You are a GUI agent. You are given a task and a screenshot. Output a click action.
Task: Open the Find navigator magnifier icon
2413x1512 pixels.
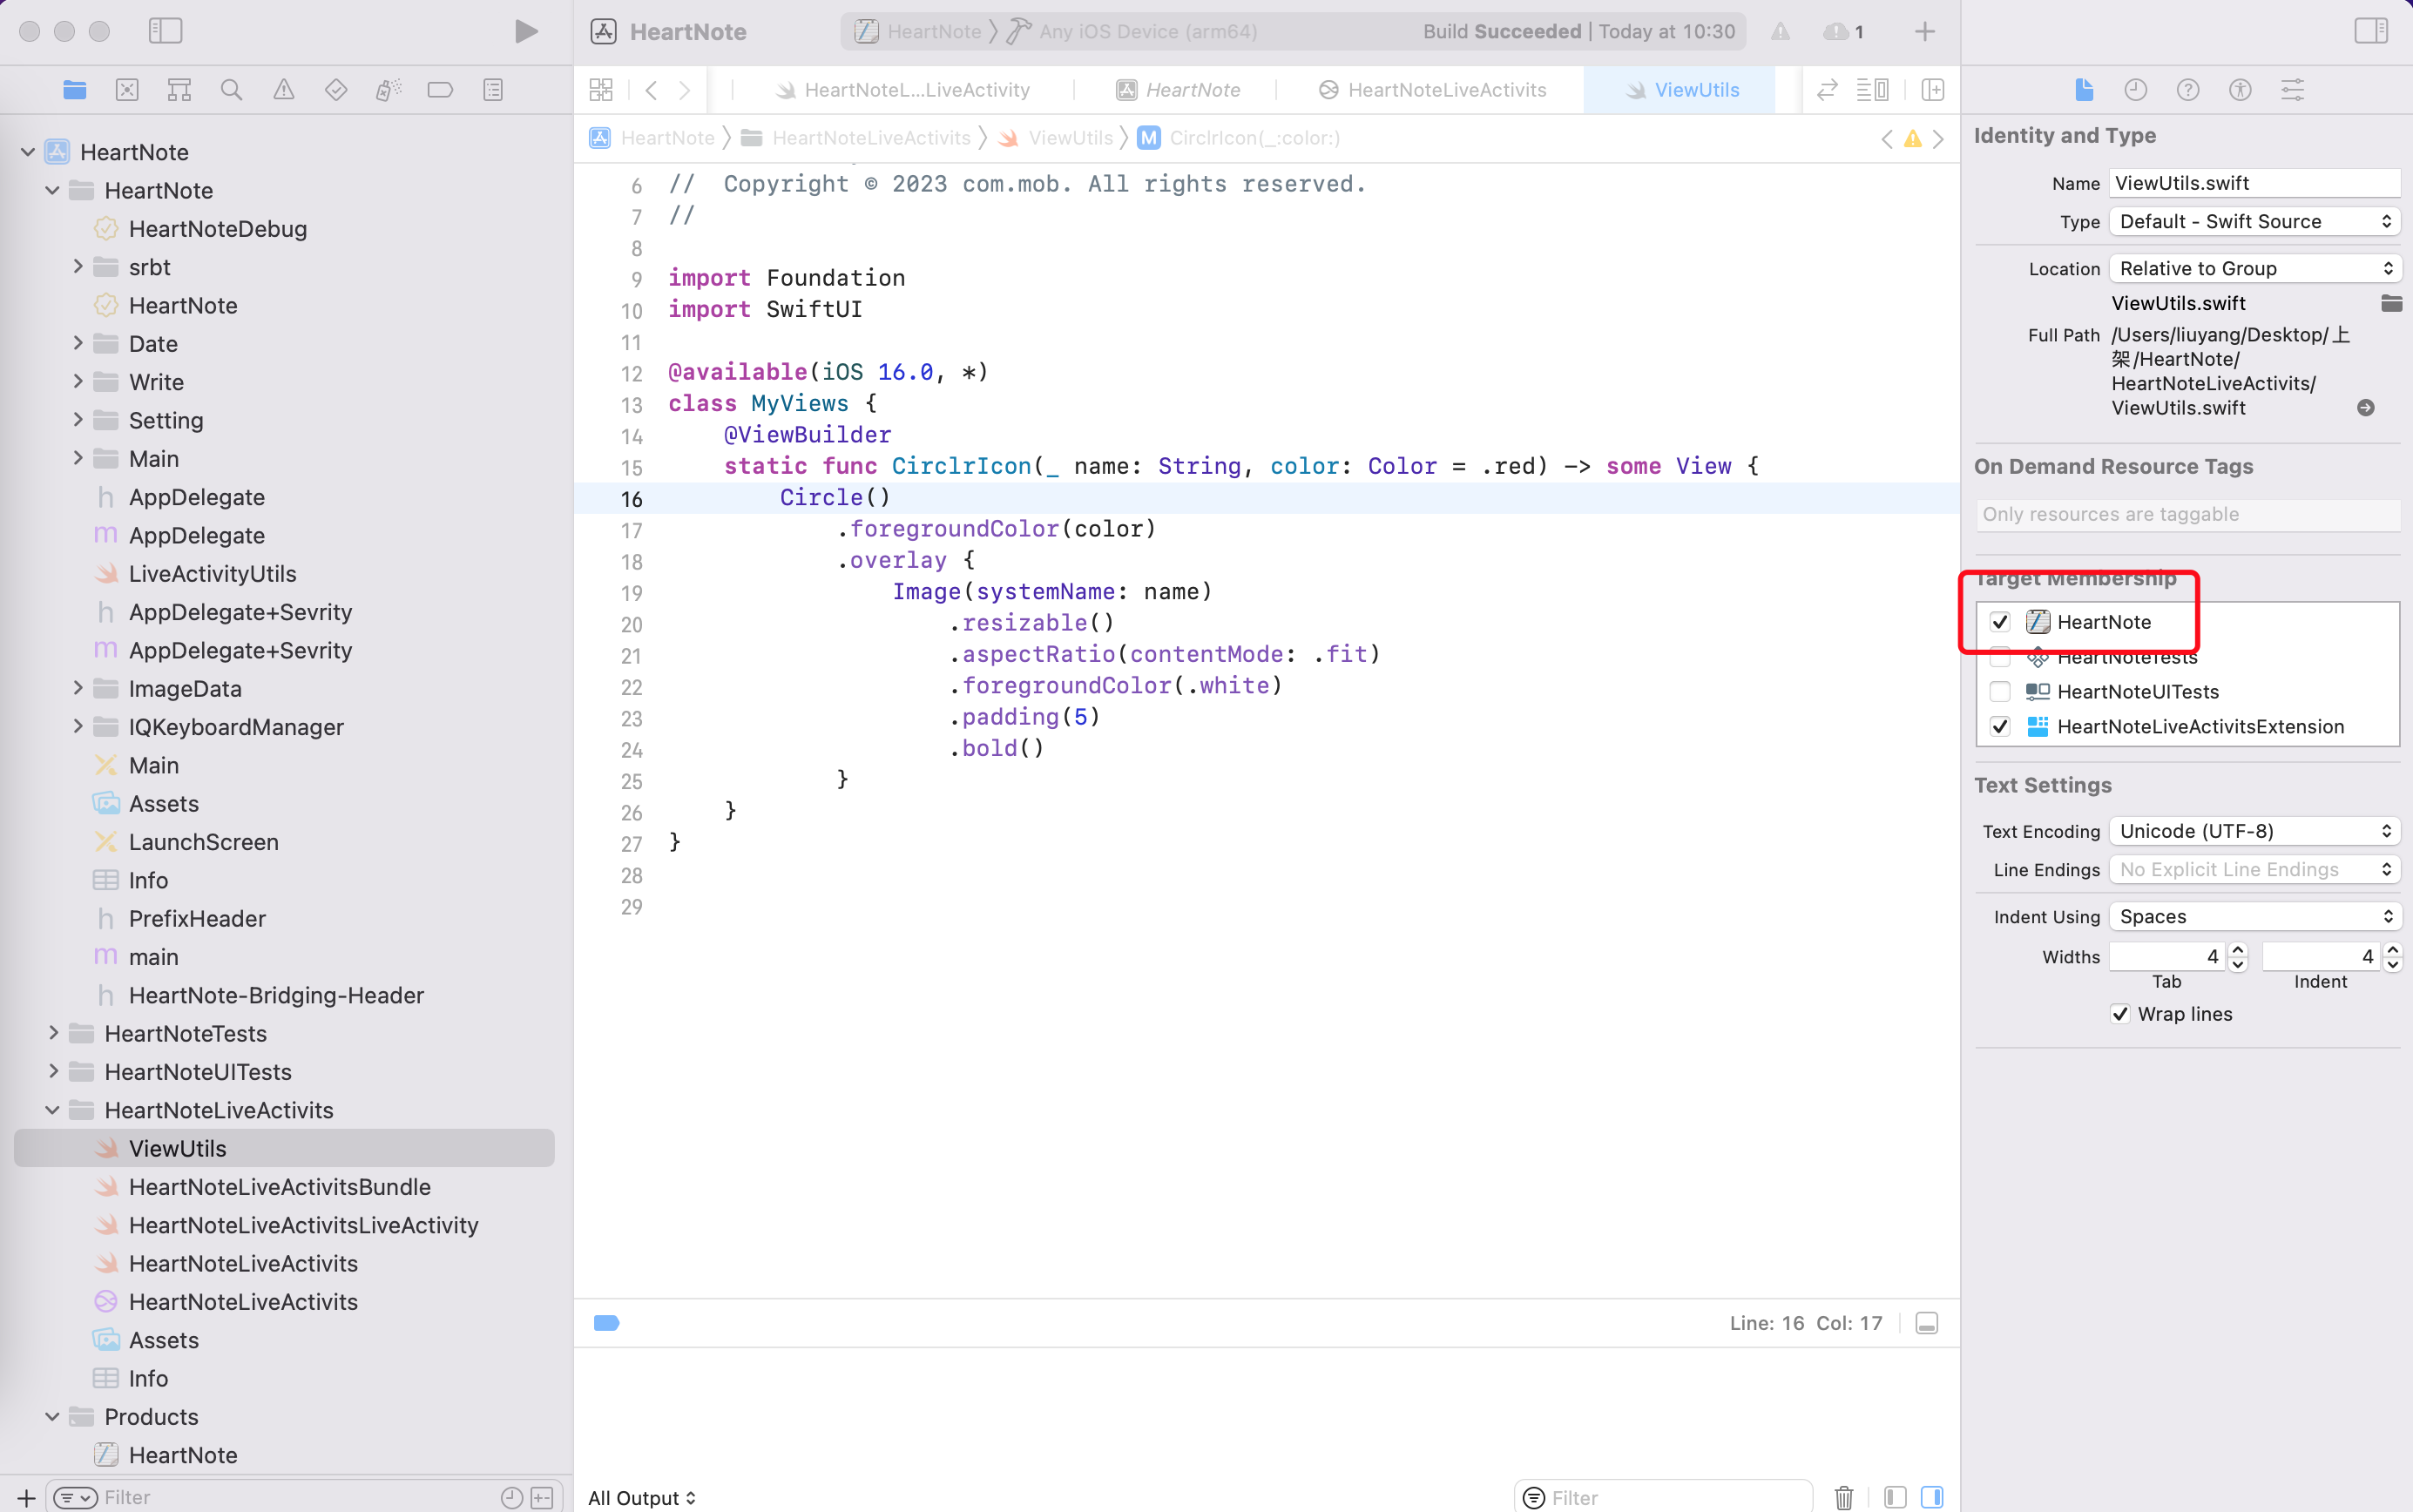[x=231, y=90]
